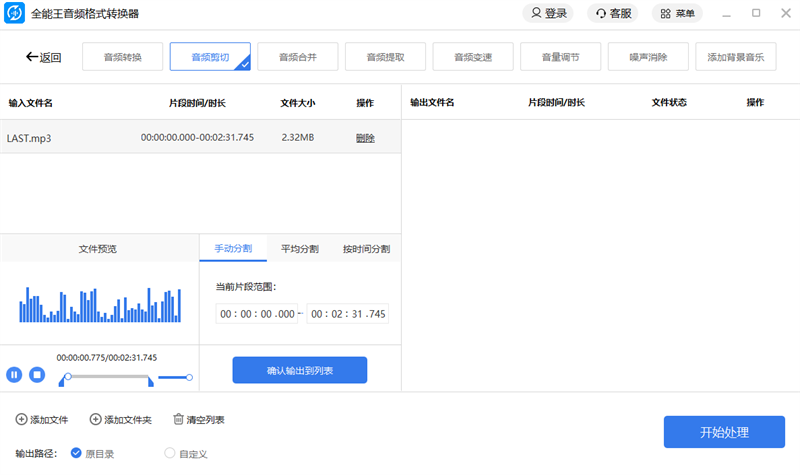Switch to 平均分割 split mode
The width and height of the screenshot is (800, 475).
click(300, 248)
